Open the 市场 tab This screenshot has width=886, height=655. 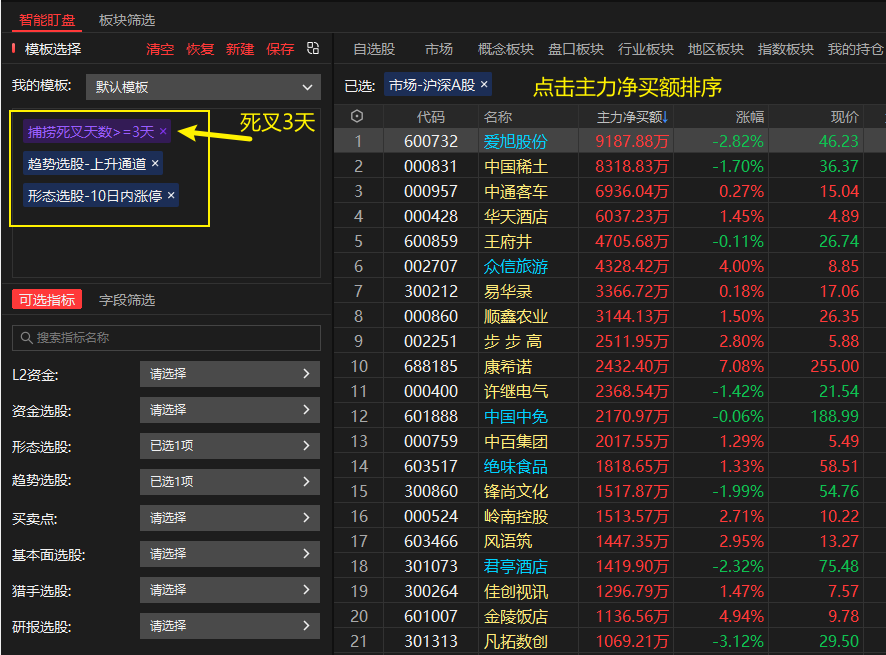[x=439, y=49]
